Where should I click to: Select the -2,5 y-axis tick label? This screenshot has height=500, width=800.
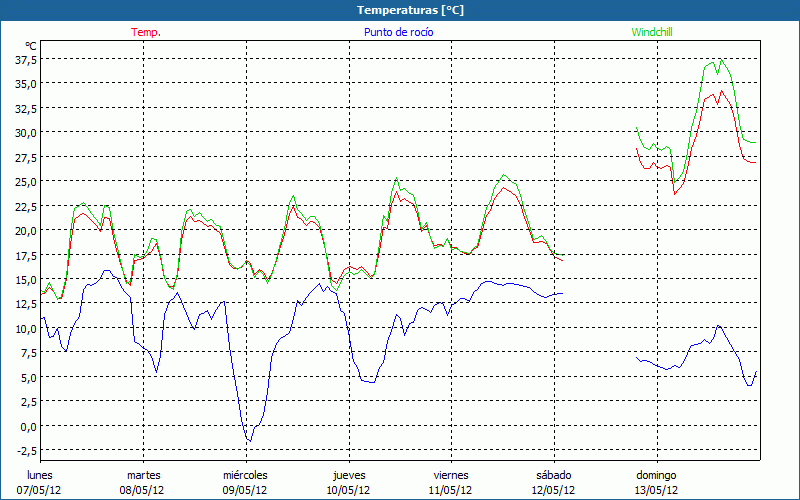[x=27, y=451]
